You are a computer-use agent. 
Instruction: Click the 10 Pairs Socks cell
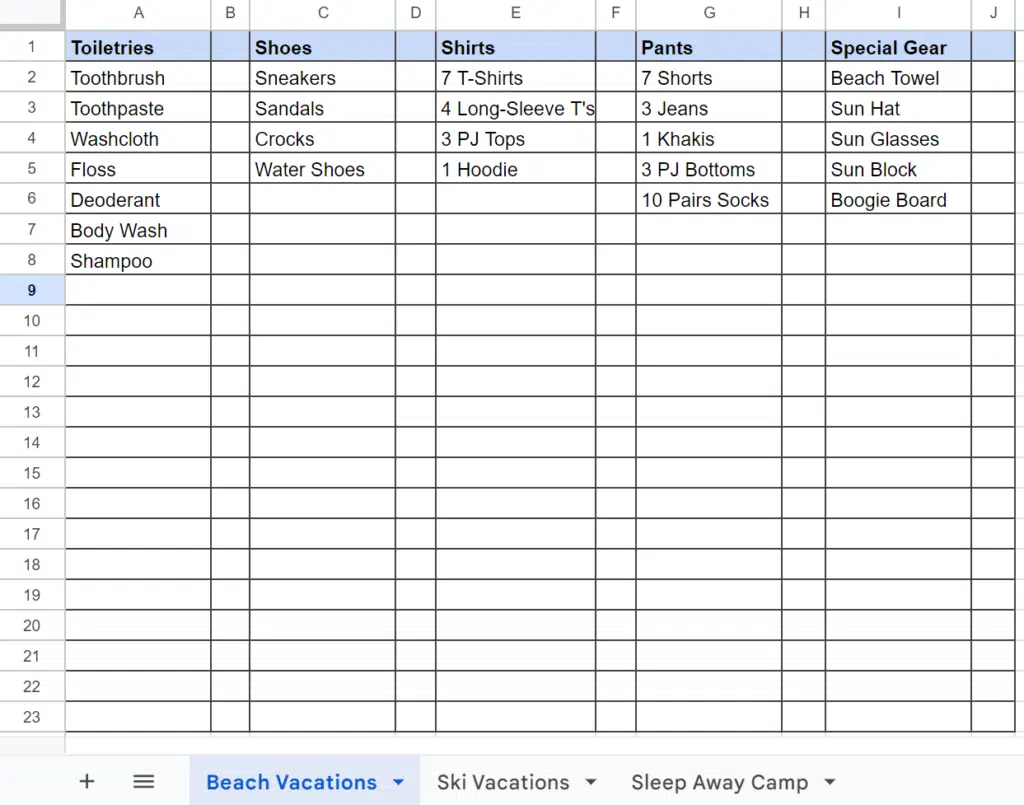pyautogui.click(x=708, y=200)
